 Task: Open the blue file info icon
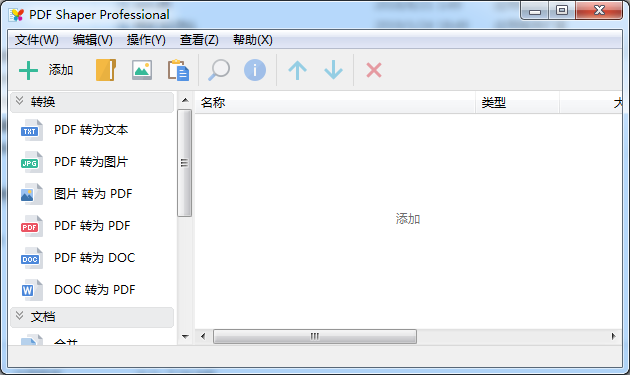255,70
